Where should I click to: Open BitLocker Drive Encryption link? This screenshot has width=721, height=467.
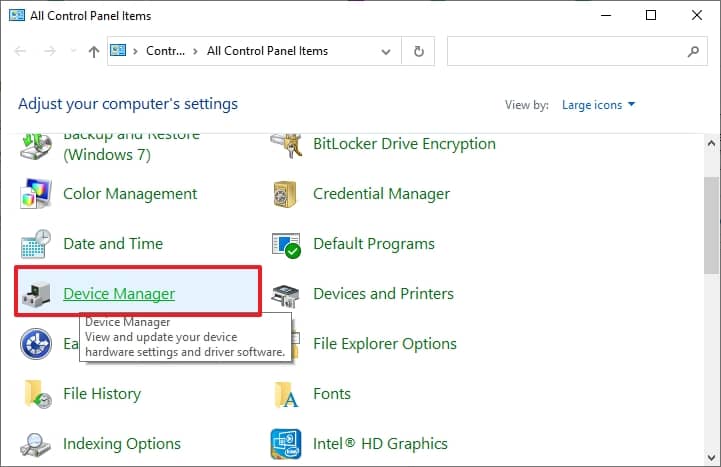[404, 144]
